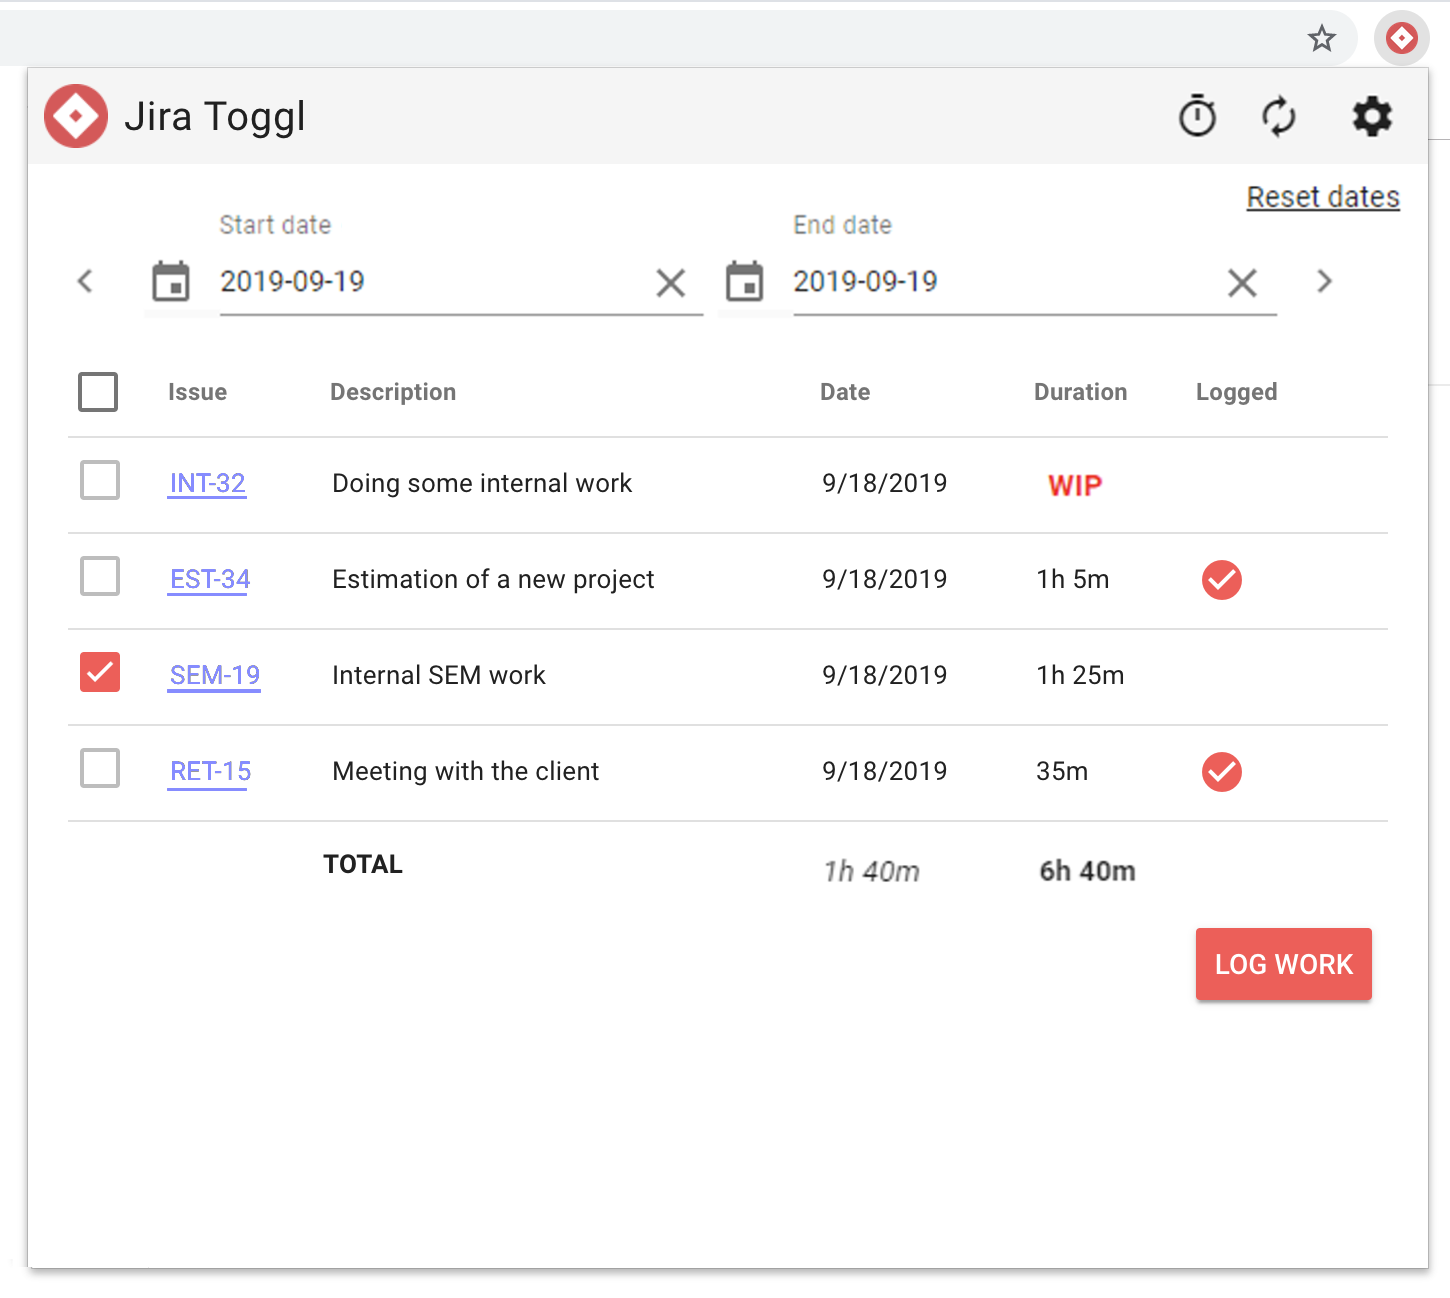Uncheck the SEM-19 row checkbox
The height and width of the screenshot is (1298, 1450).
pos(100,672)
